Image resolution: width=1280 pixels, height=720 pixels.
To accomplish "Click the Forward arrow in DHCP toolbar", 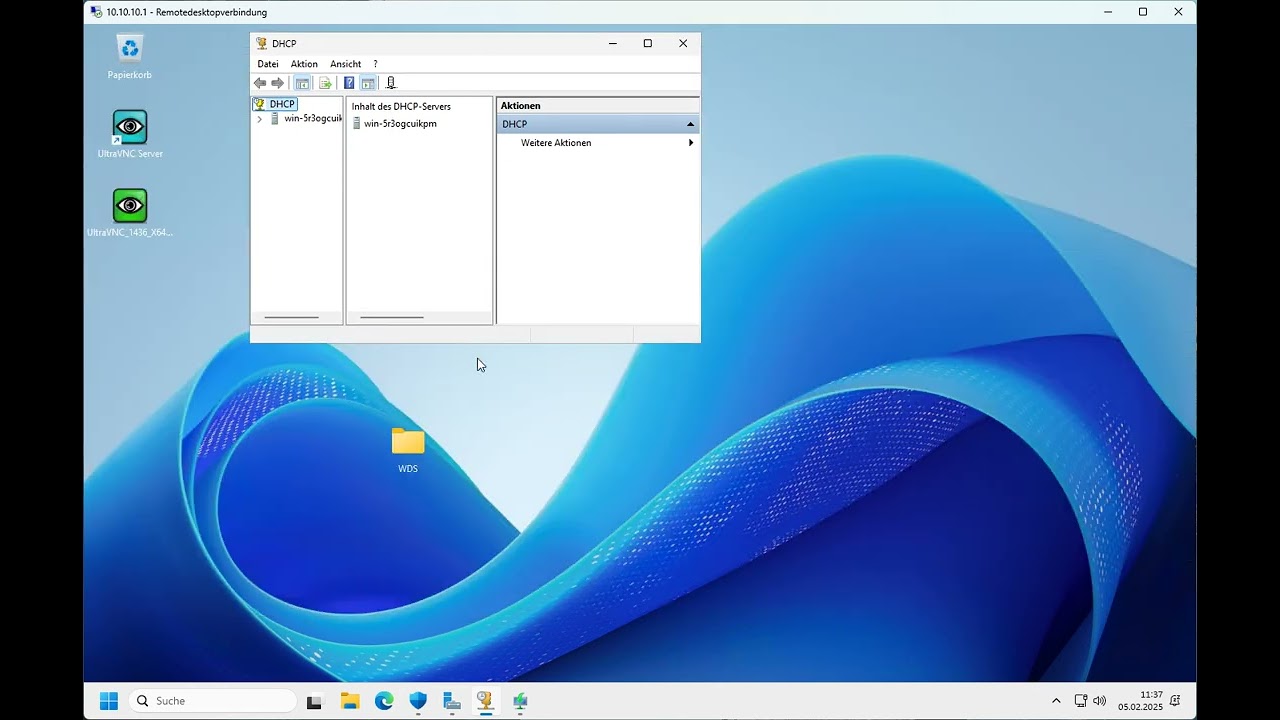I will click(278, 83).
